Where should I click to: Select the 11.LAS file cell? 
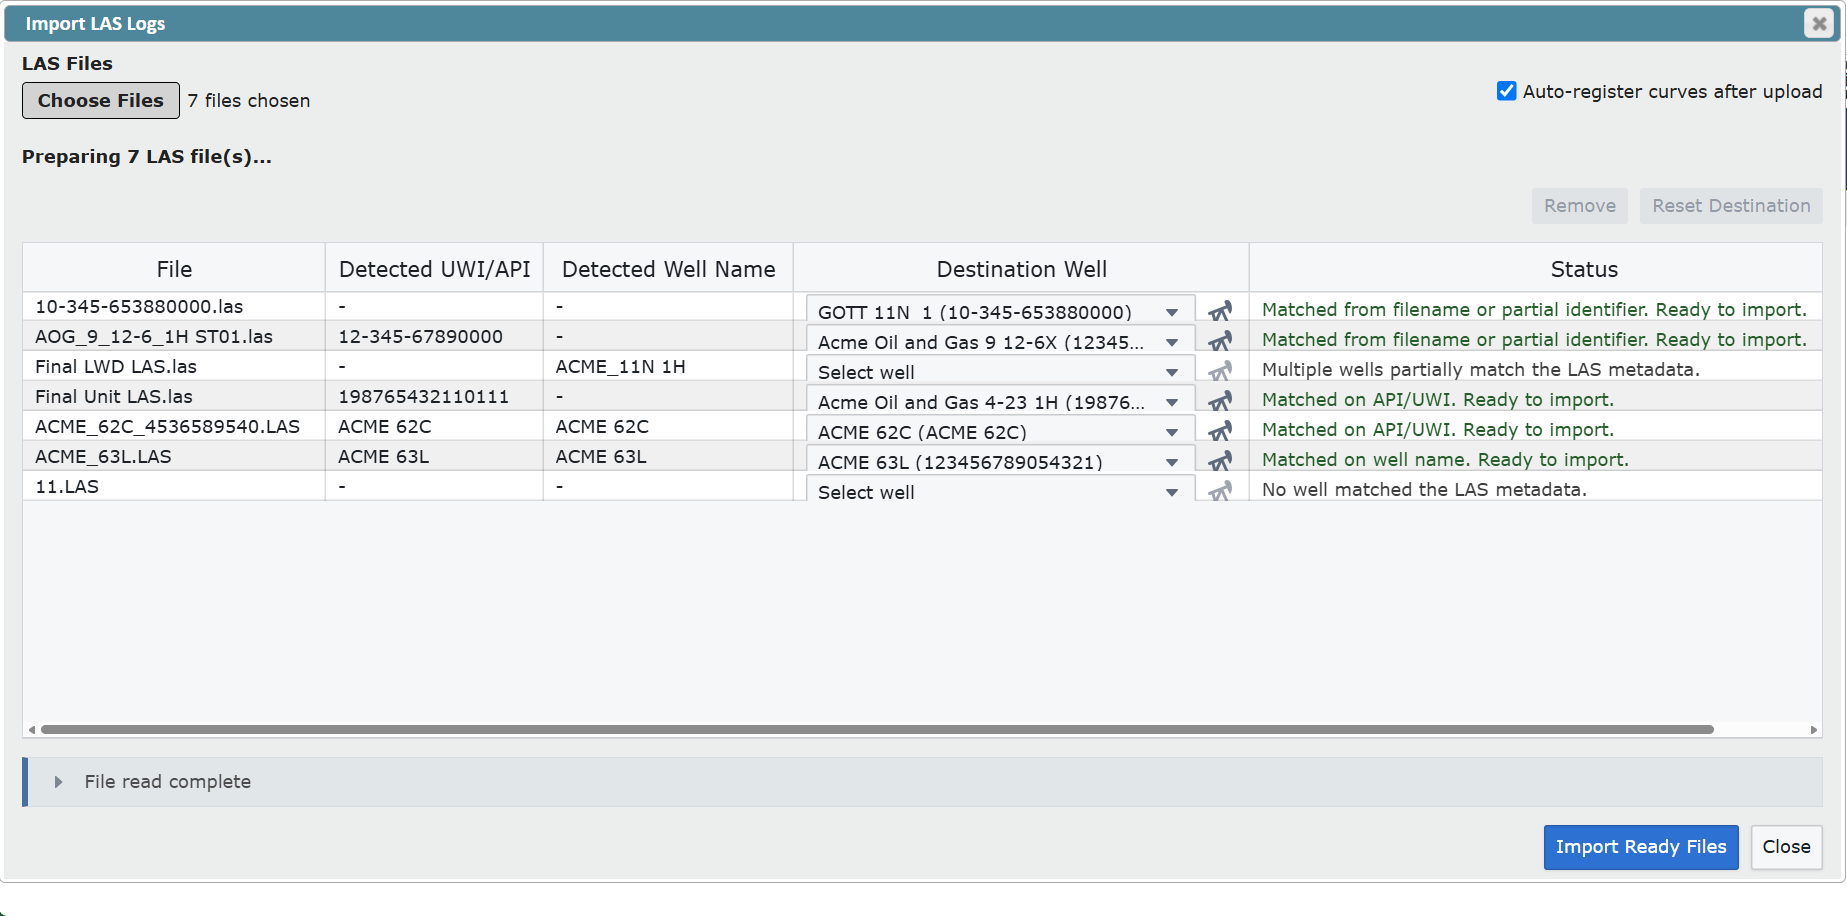[x=174, y=487]
